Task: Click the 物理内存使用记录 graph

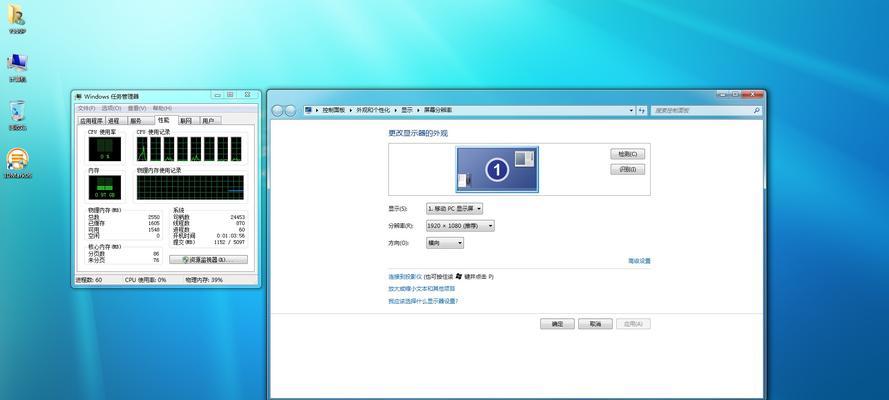Action: [x=190, y=188]
